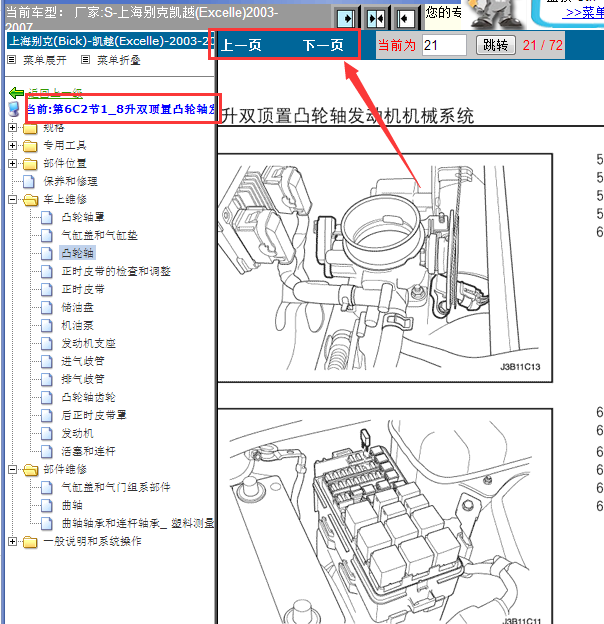The height and width of the screenshot is (624, 604).
Task: Open 曲轴轴承和连杆轴承_塑料测量 page
Action: pyautogui.click(x=138, y=523)
